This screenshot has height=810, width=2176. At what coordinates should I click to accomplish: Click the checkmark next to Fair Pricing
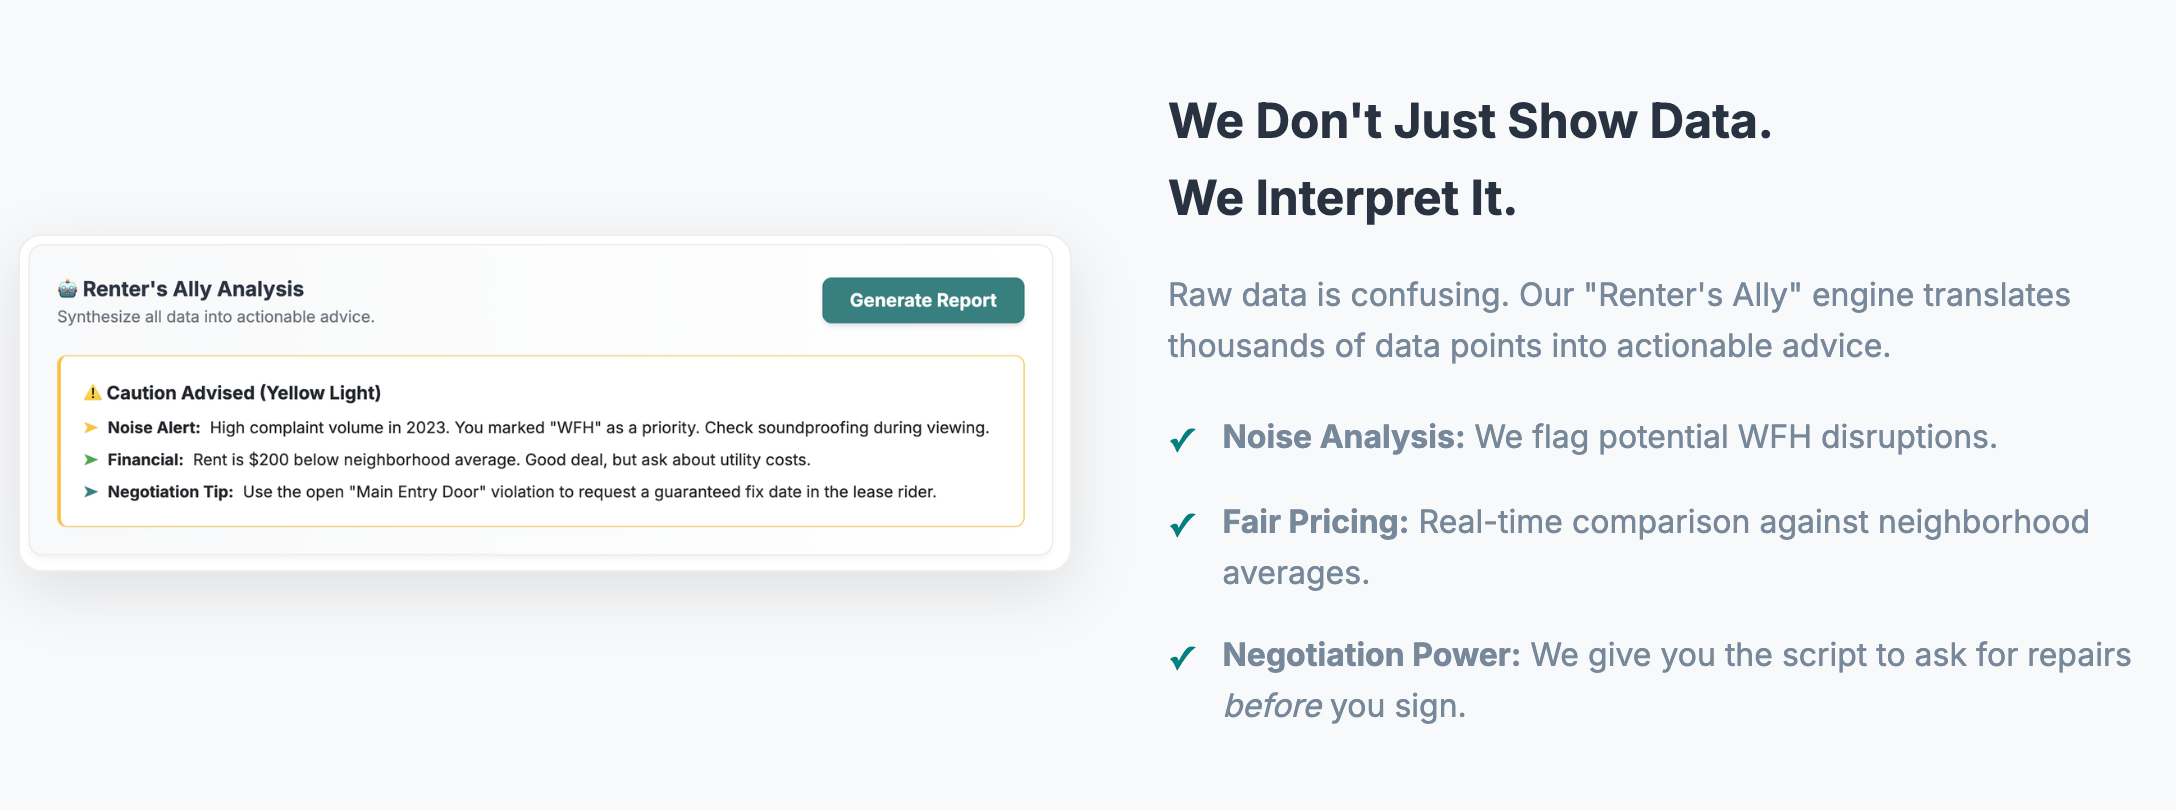1183,524
